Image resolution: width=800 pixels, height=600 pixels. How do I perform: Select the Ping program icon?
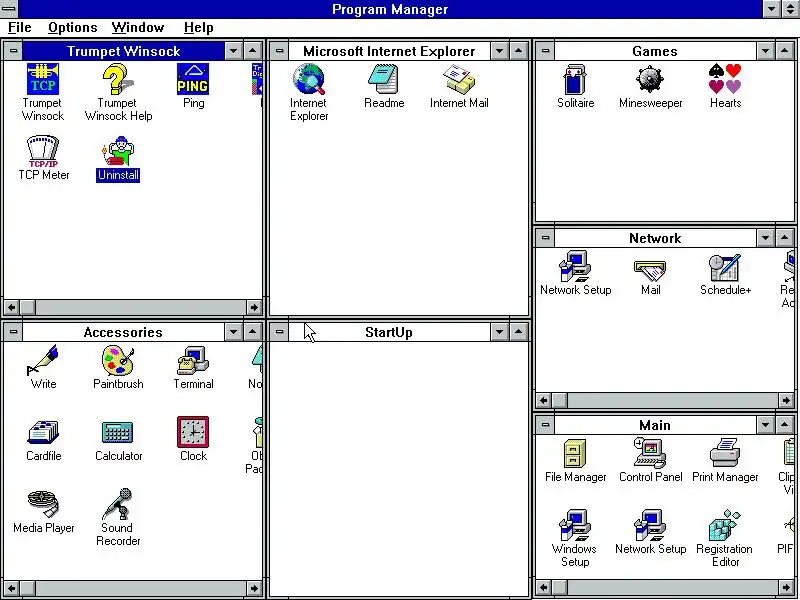tap(193, 79)
